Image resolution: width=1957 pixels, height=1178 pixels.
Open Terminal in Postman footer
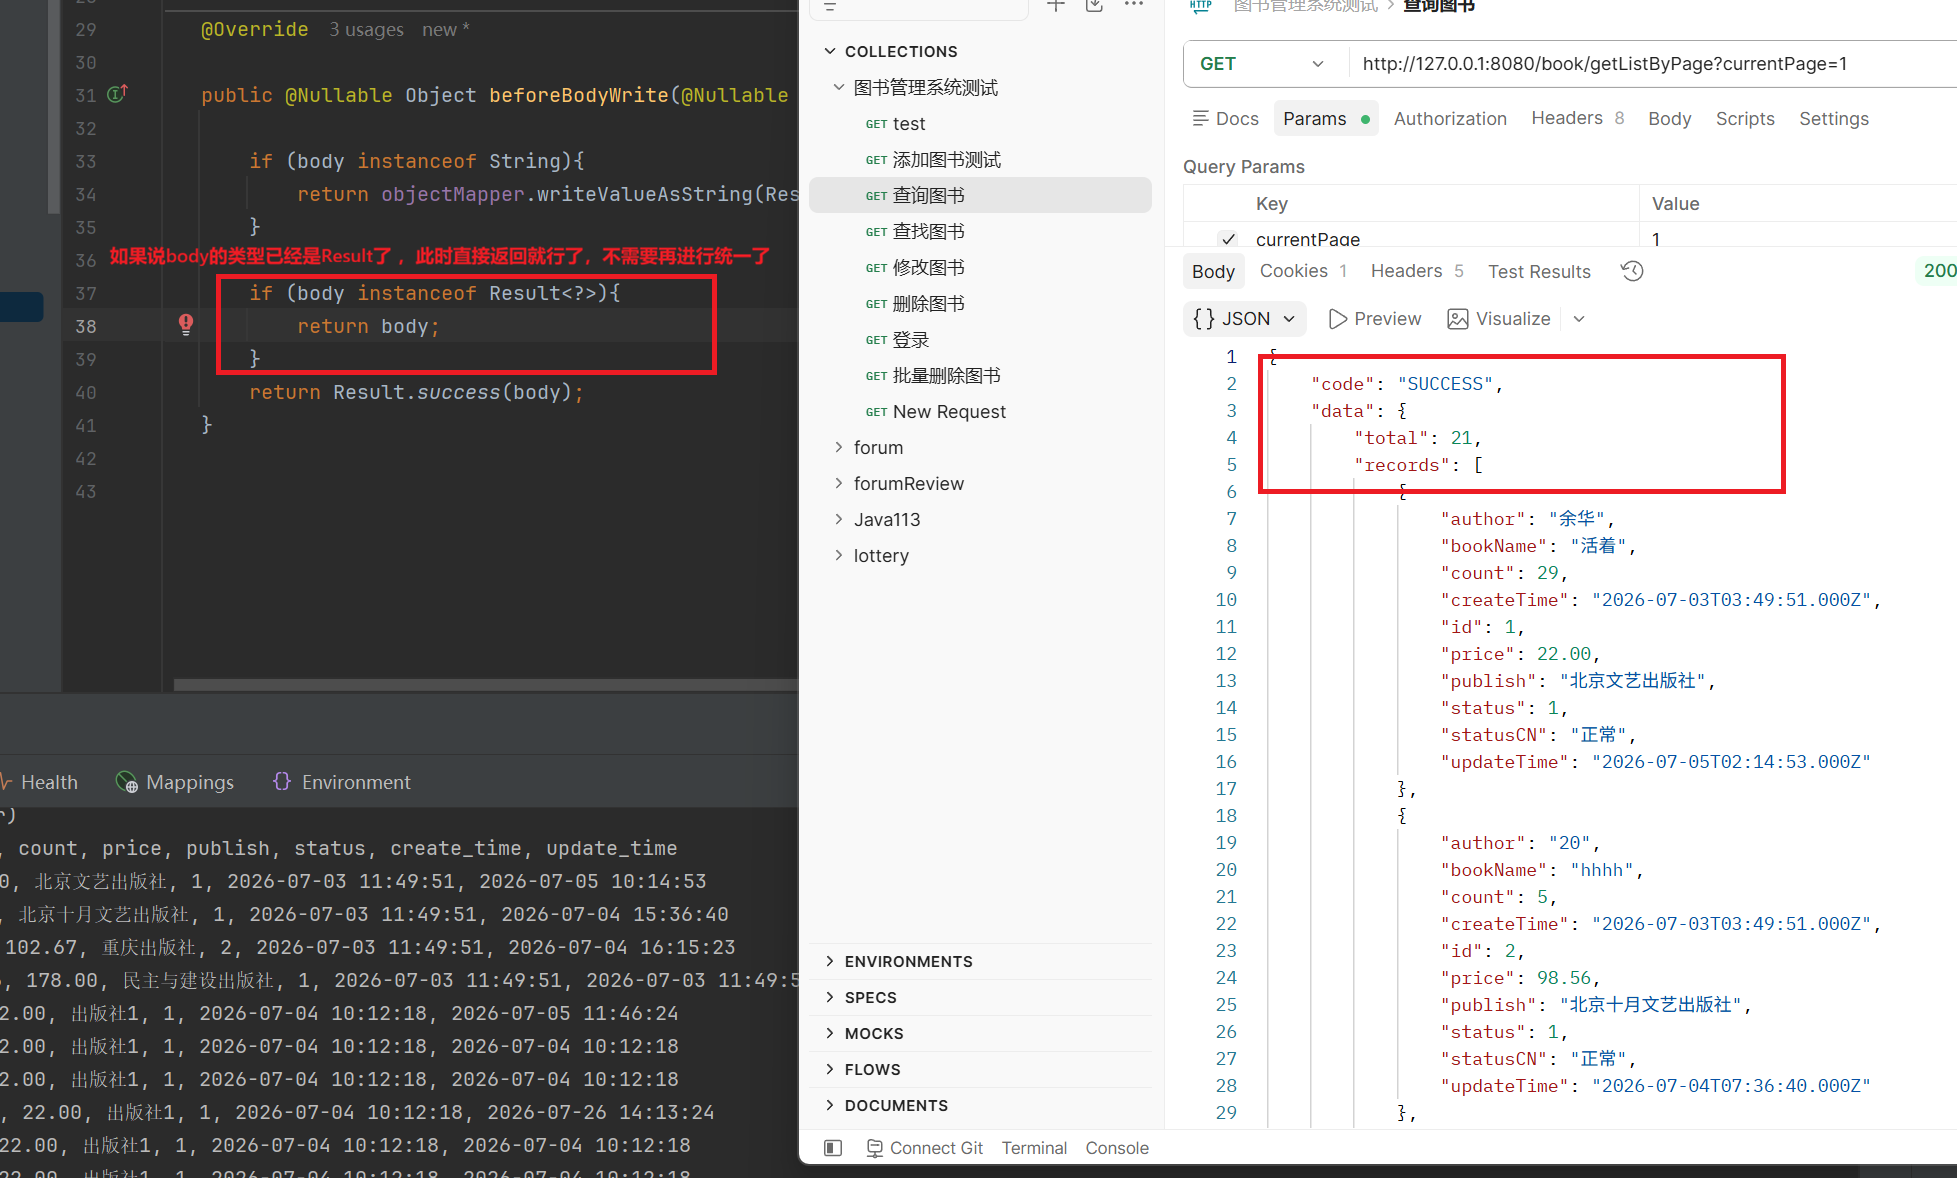pyautogui.click(x=1034, y=1148)
